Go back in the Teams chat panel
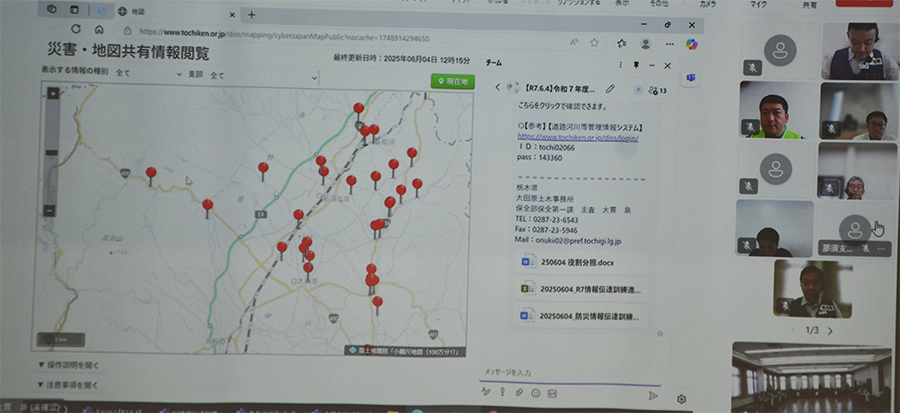Image resolution: width=900 pixels, height=413 pixels. (x=498, y=88)
